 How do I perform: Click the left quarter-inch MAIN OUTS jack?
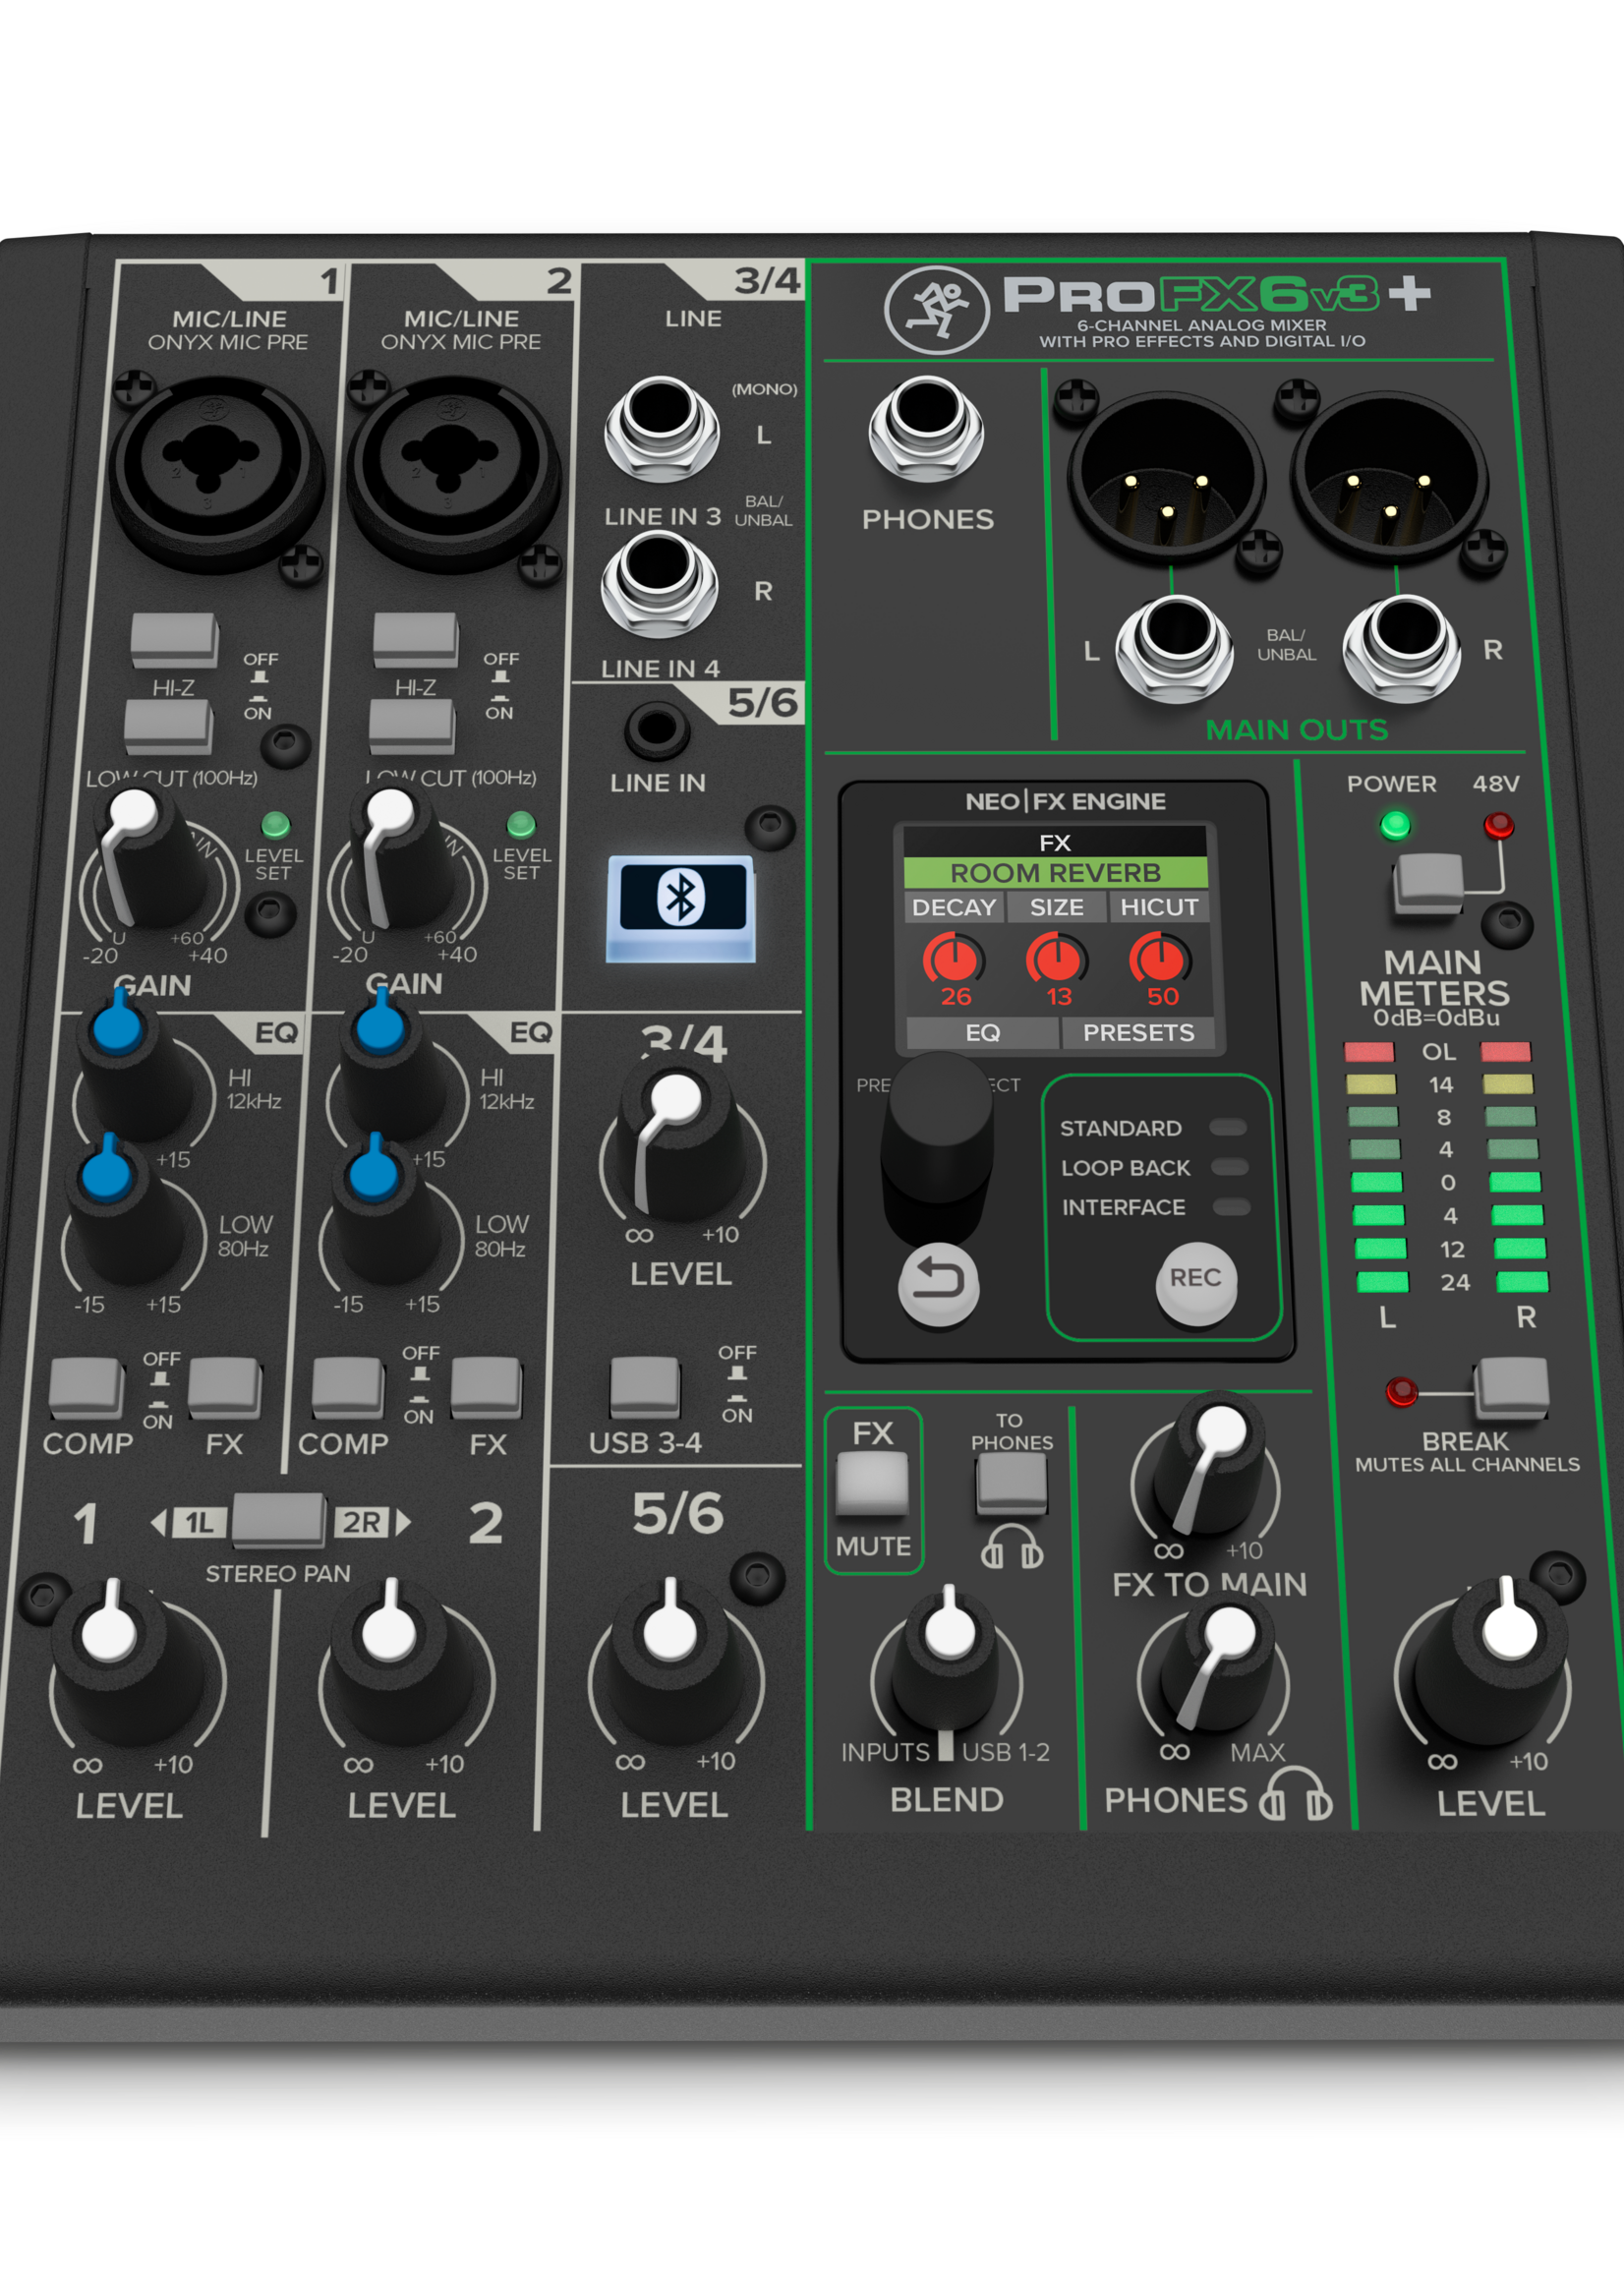tap(1174, 649)
